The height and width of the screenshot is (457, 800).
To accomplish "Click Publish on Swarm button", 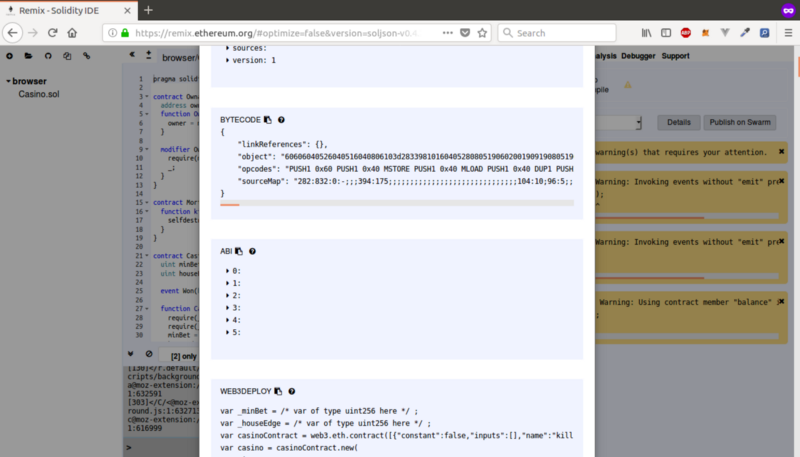I will 740,122.
